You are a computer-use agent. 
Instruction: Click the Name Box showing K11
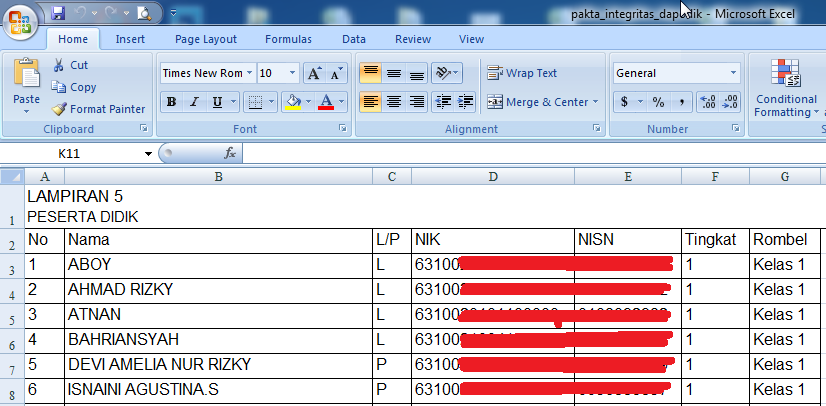pyautogui.click(x=95, y=153)
